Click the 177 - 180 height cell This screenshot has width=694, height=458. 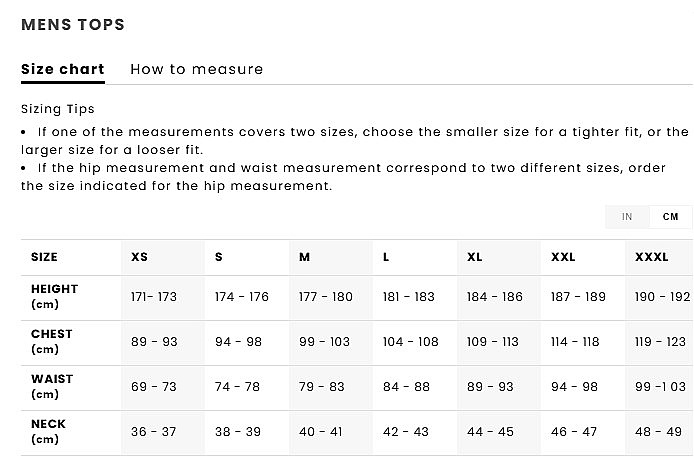[326, 297]
